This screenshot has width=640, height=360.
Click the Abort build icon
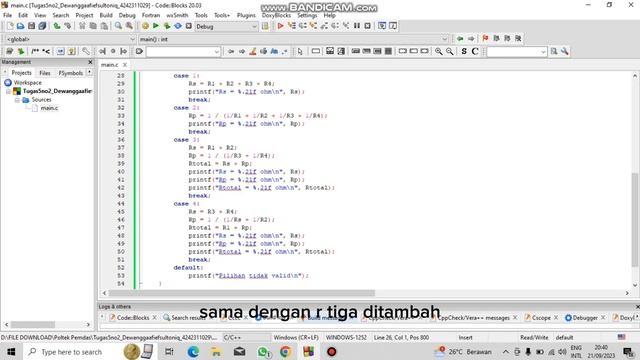coord(189,26)
